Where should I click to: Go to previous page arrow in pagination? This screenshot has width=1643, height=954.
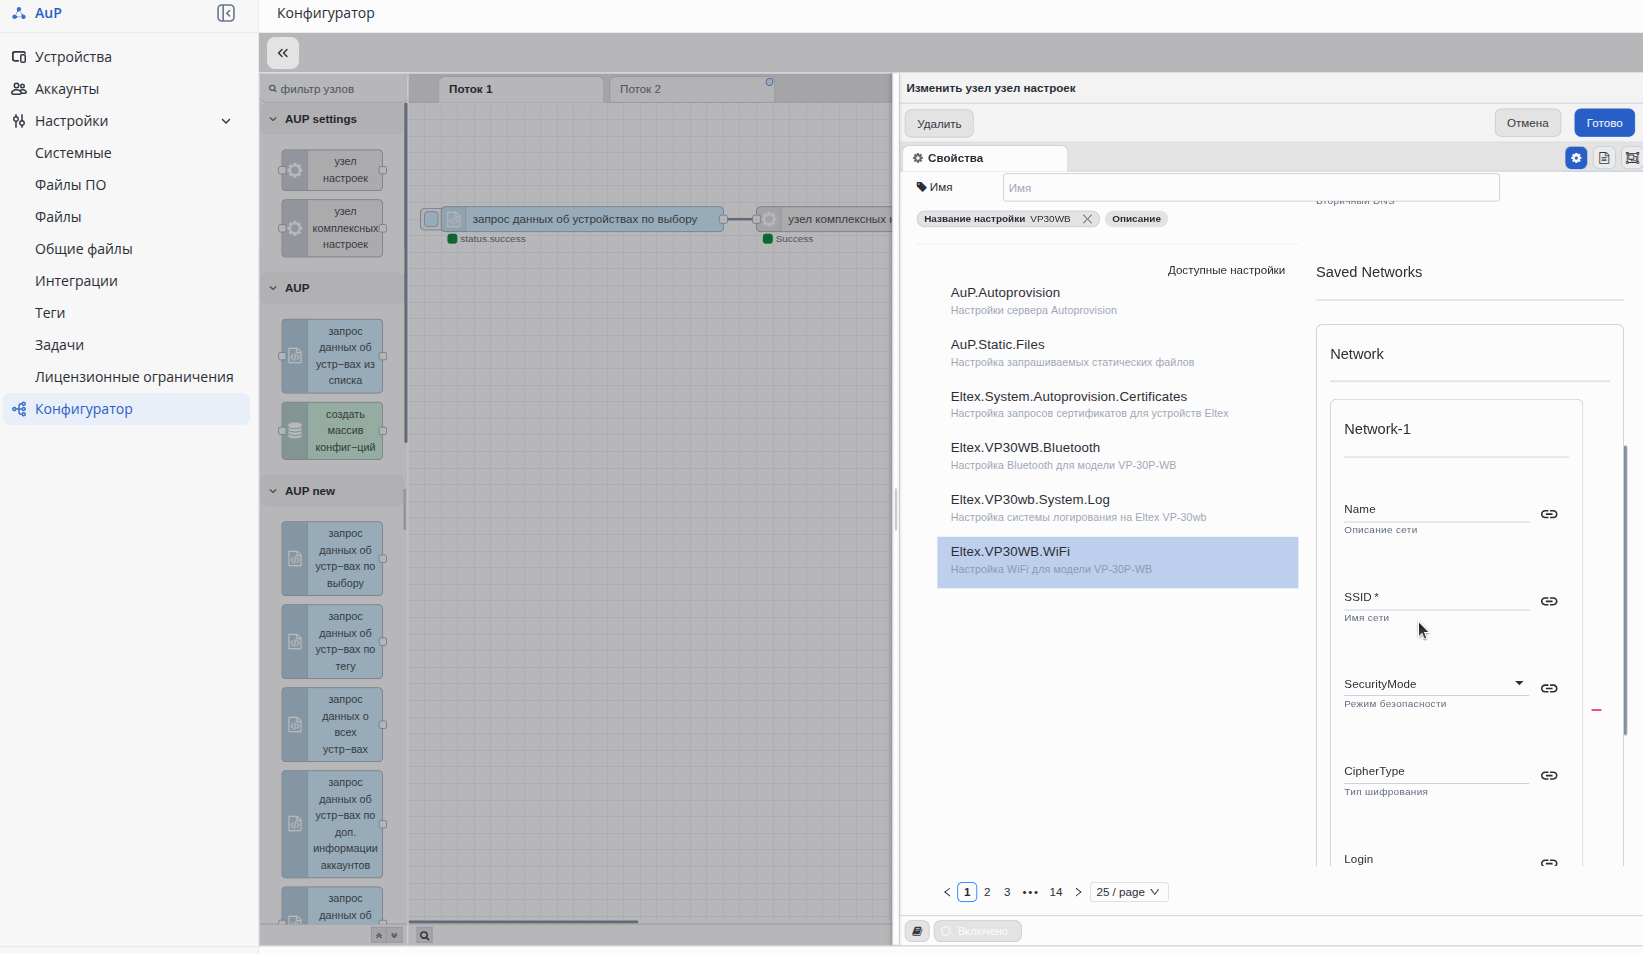[x=947, y=892]
